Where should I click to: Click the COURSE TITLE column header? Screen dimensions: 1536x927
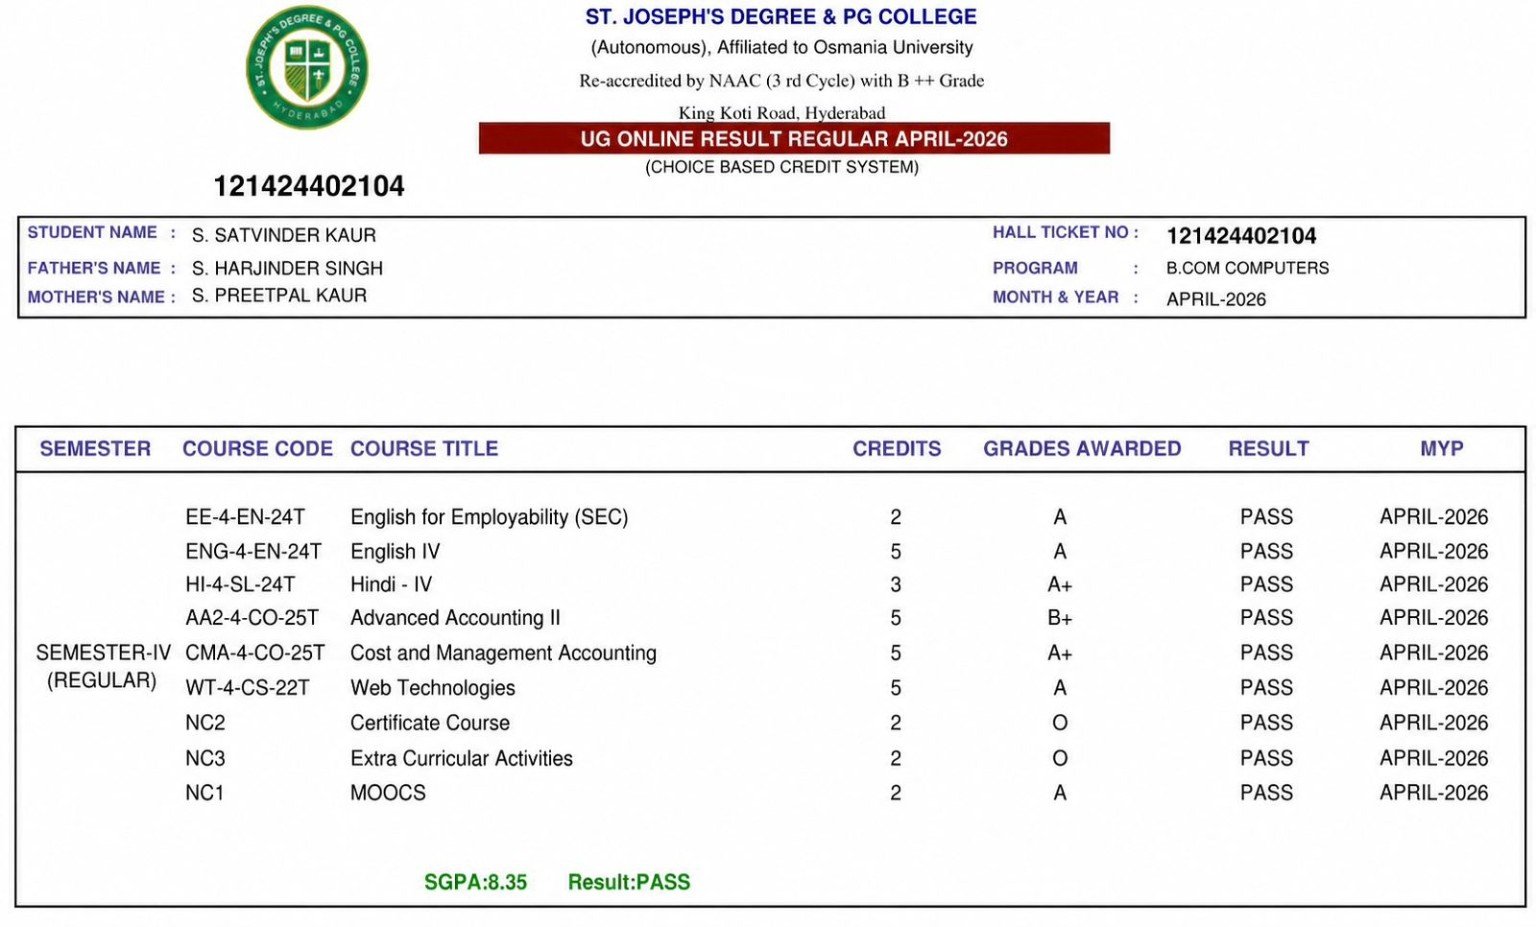coord(424,449)
